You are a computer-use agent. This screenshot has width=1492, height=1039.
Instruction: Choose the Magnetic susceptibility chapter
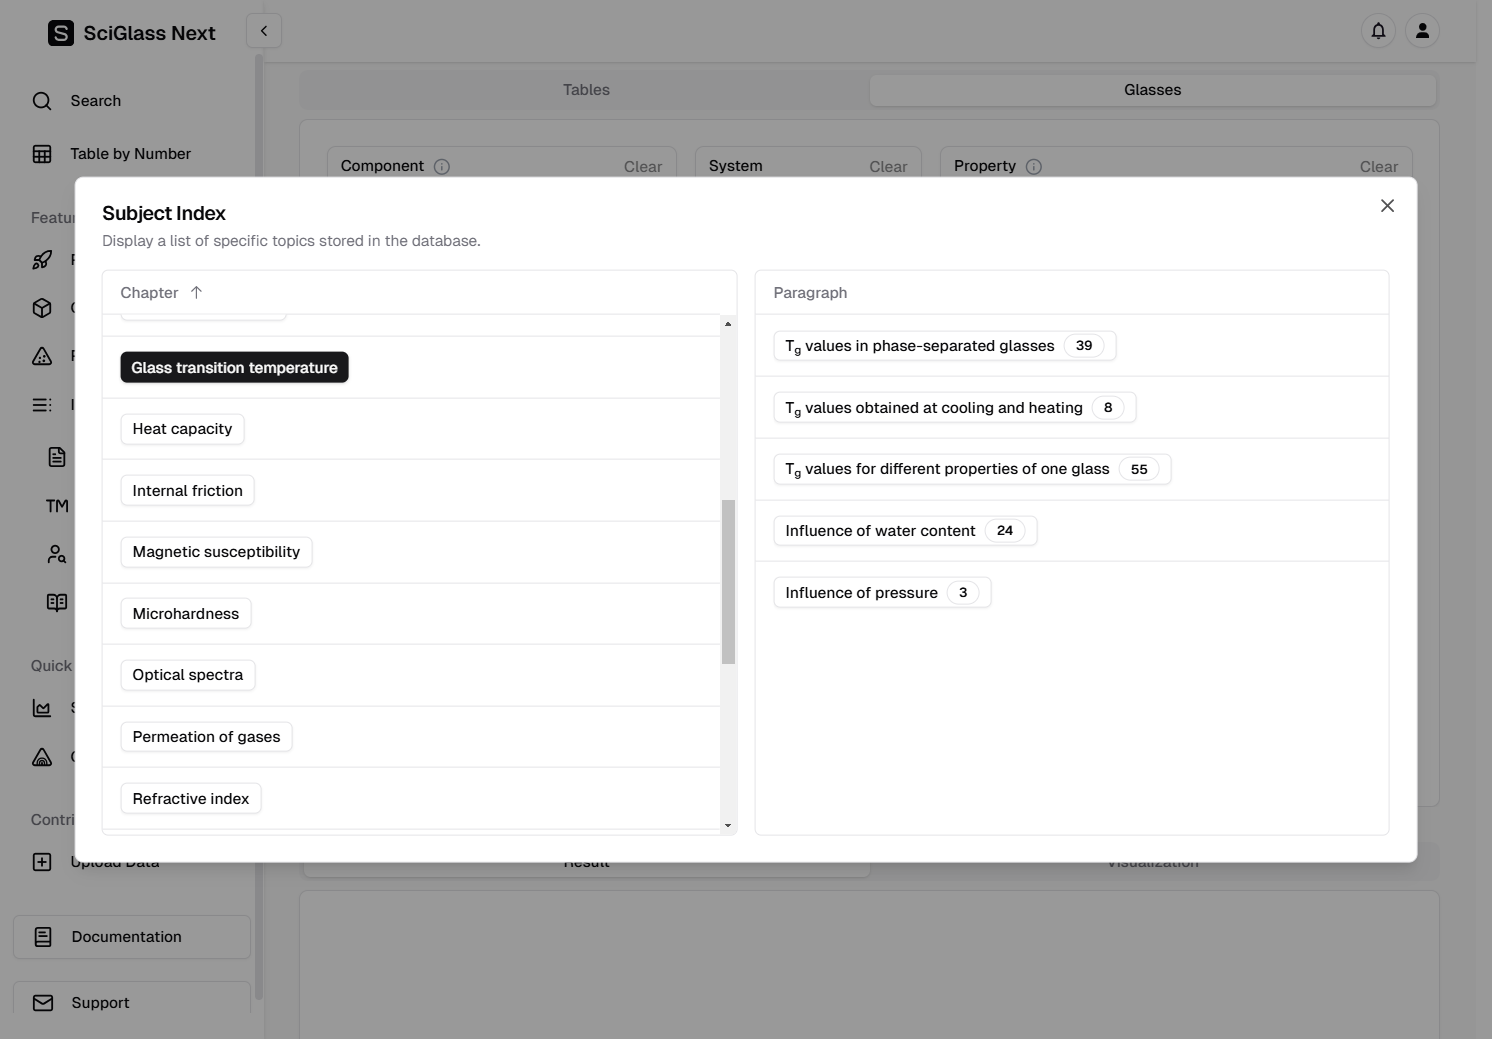click(x=216, y=552)
